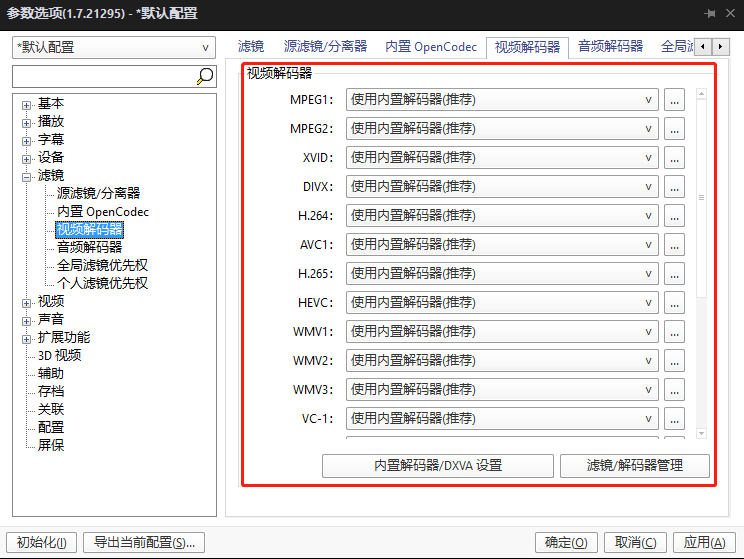Select 源滤镜/分离器 in the tree

[x=99, y=194]
